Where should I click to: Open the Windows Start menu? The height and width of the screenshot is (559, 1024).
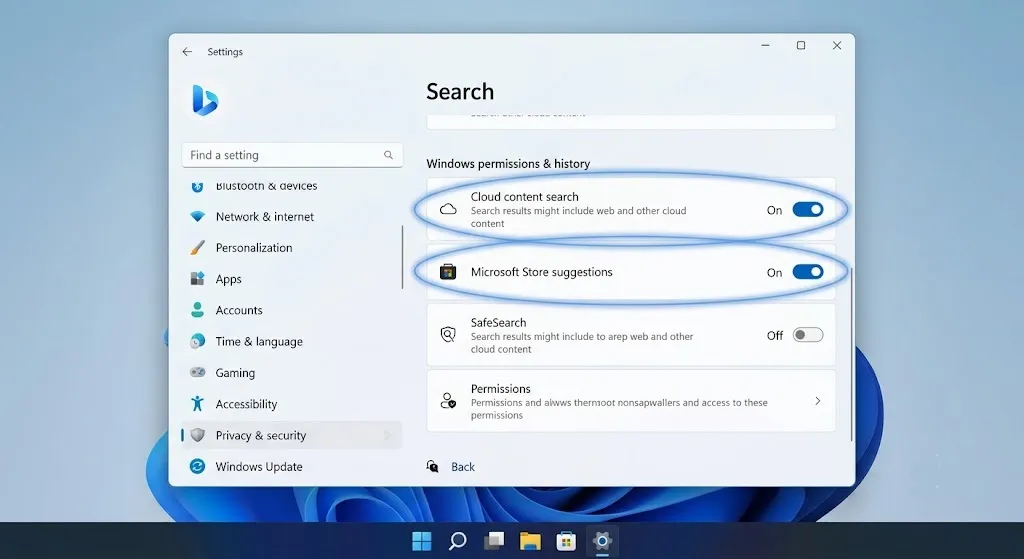(x=422, y=541)
